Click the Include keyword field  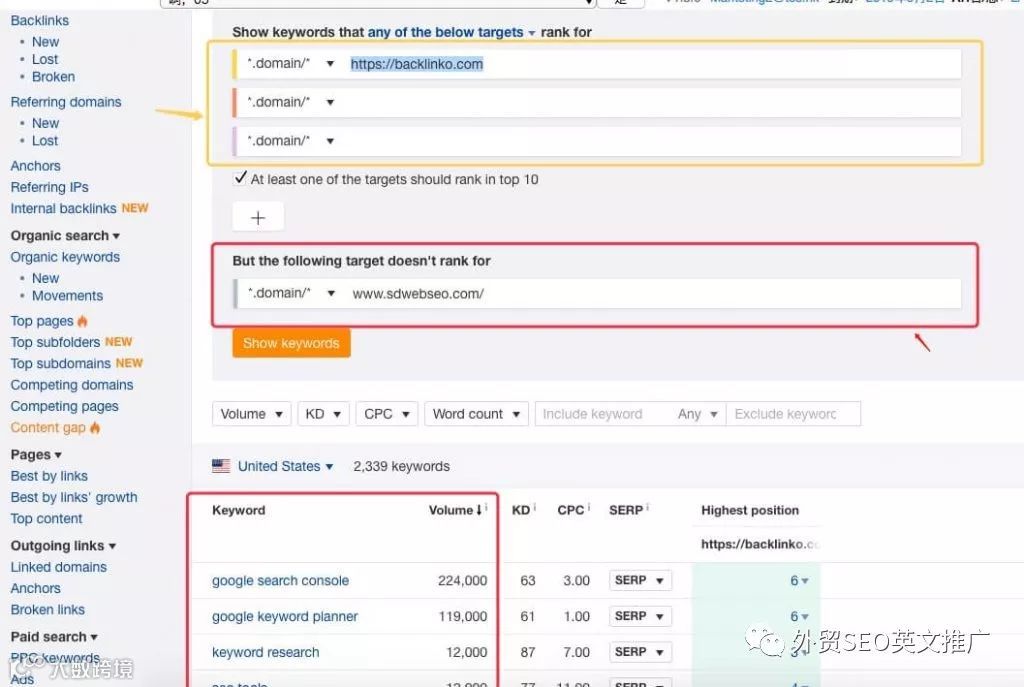602,414
